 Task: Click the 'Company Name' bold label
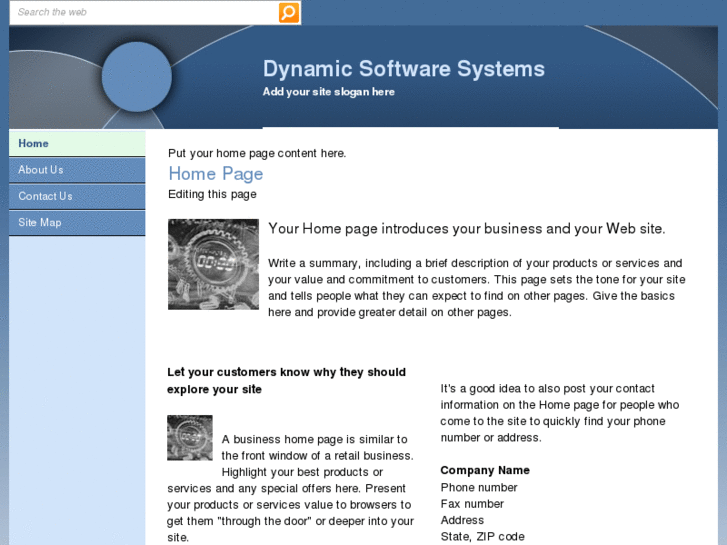(485, 470)
